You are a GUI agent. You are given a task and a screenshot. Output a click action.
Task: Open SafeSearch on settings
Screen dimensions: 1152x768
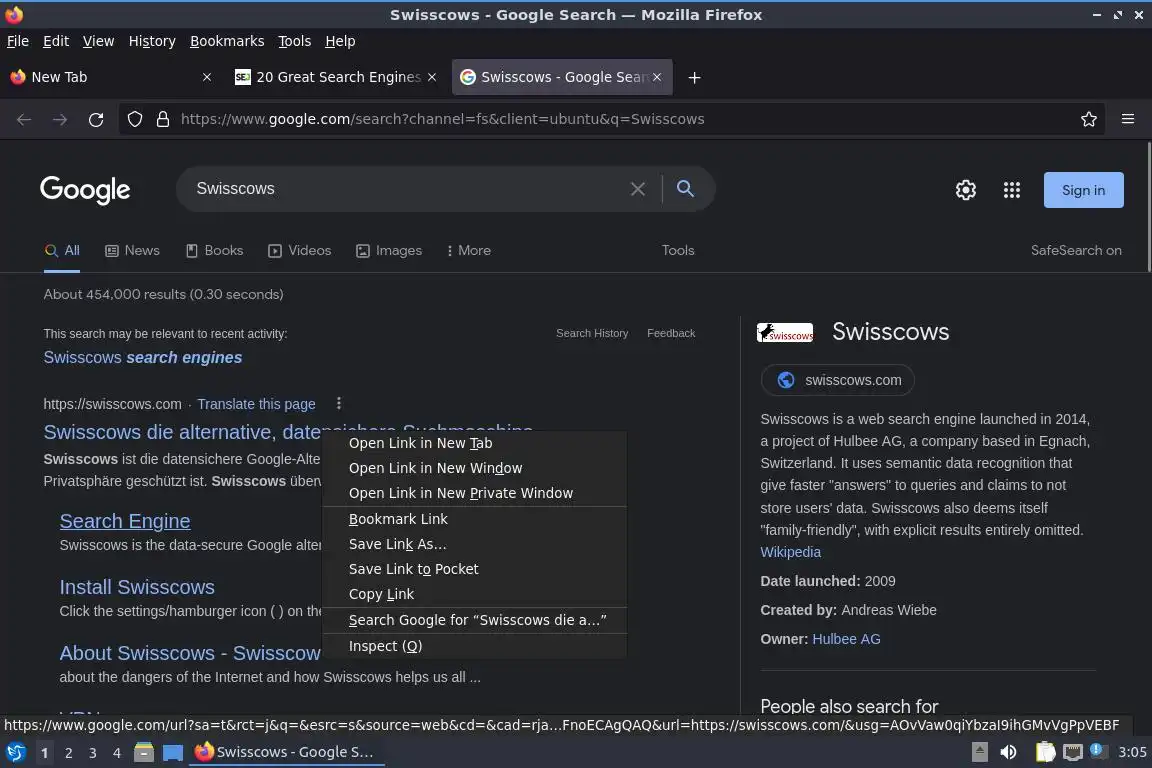coord(1076,251)
